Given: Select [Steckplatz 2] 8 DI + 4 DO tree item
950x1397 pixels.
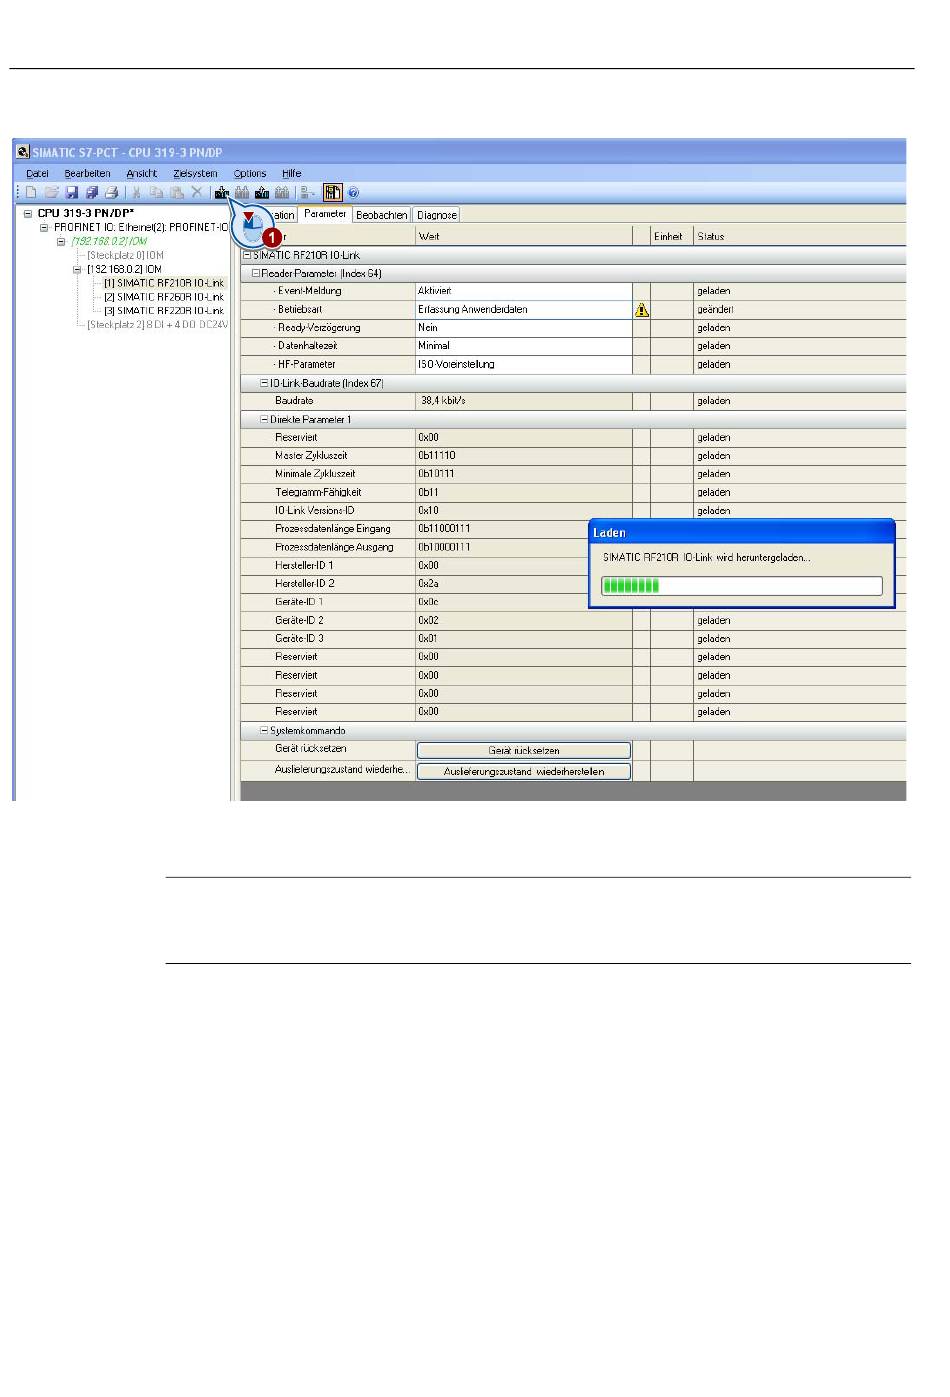Looking at the screenshot, I should 158,325.
